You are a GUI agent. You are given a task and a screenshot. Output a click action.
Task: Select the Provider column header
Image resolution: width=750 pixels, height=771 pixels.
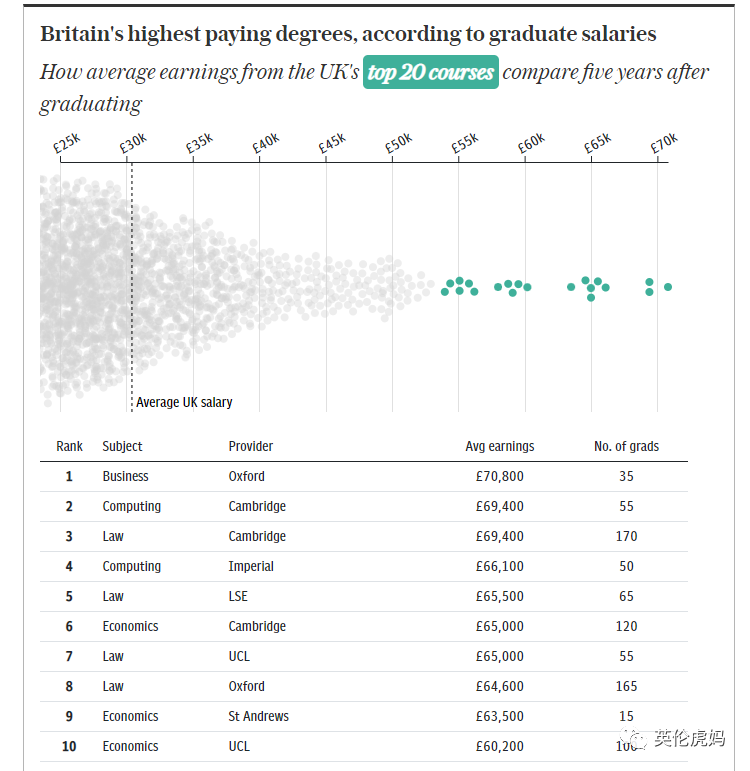click(x=250, y=446)
